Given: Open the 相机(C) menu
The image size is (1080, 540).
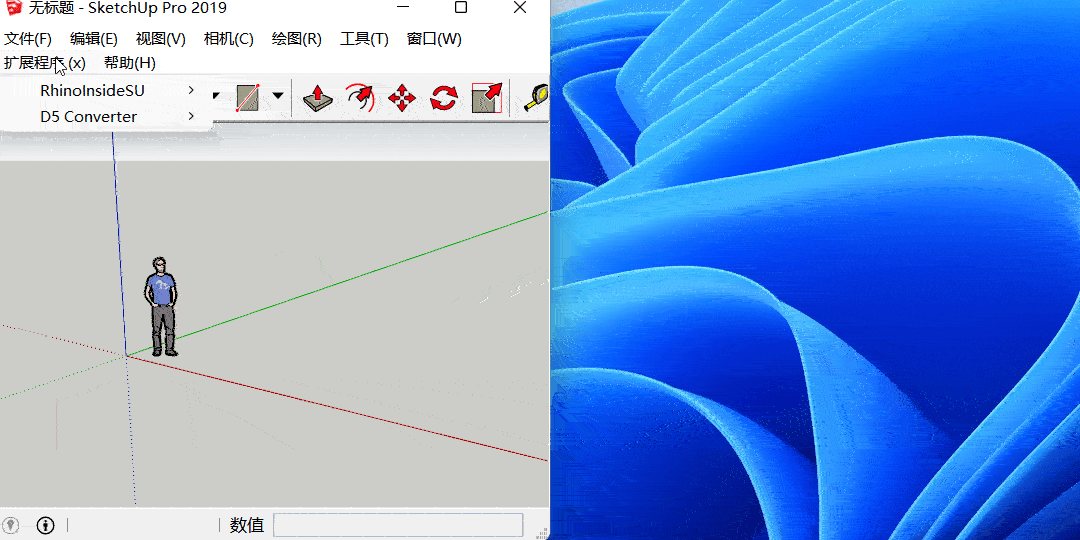Looking at the screenshot, I should [x=229, y=39].
